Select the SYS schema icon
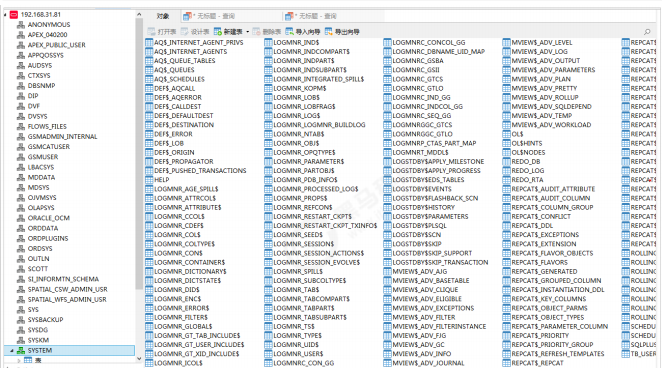The width and height of the screenshot is (662, 368). 21,309
